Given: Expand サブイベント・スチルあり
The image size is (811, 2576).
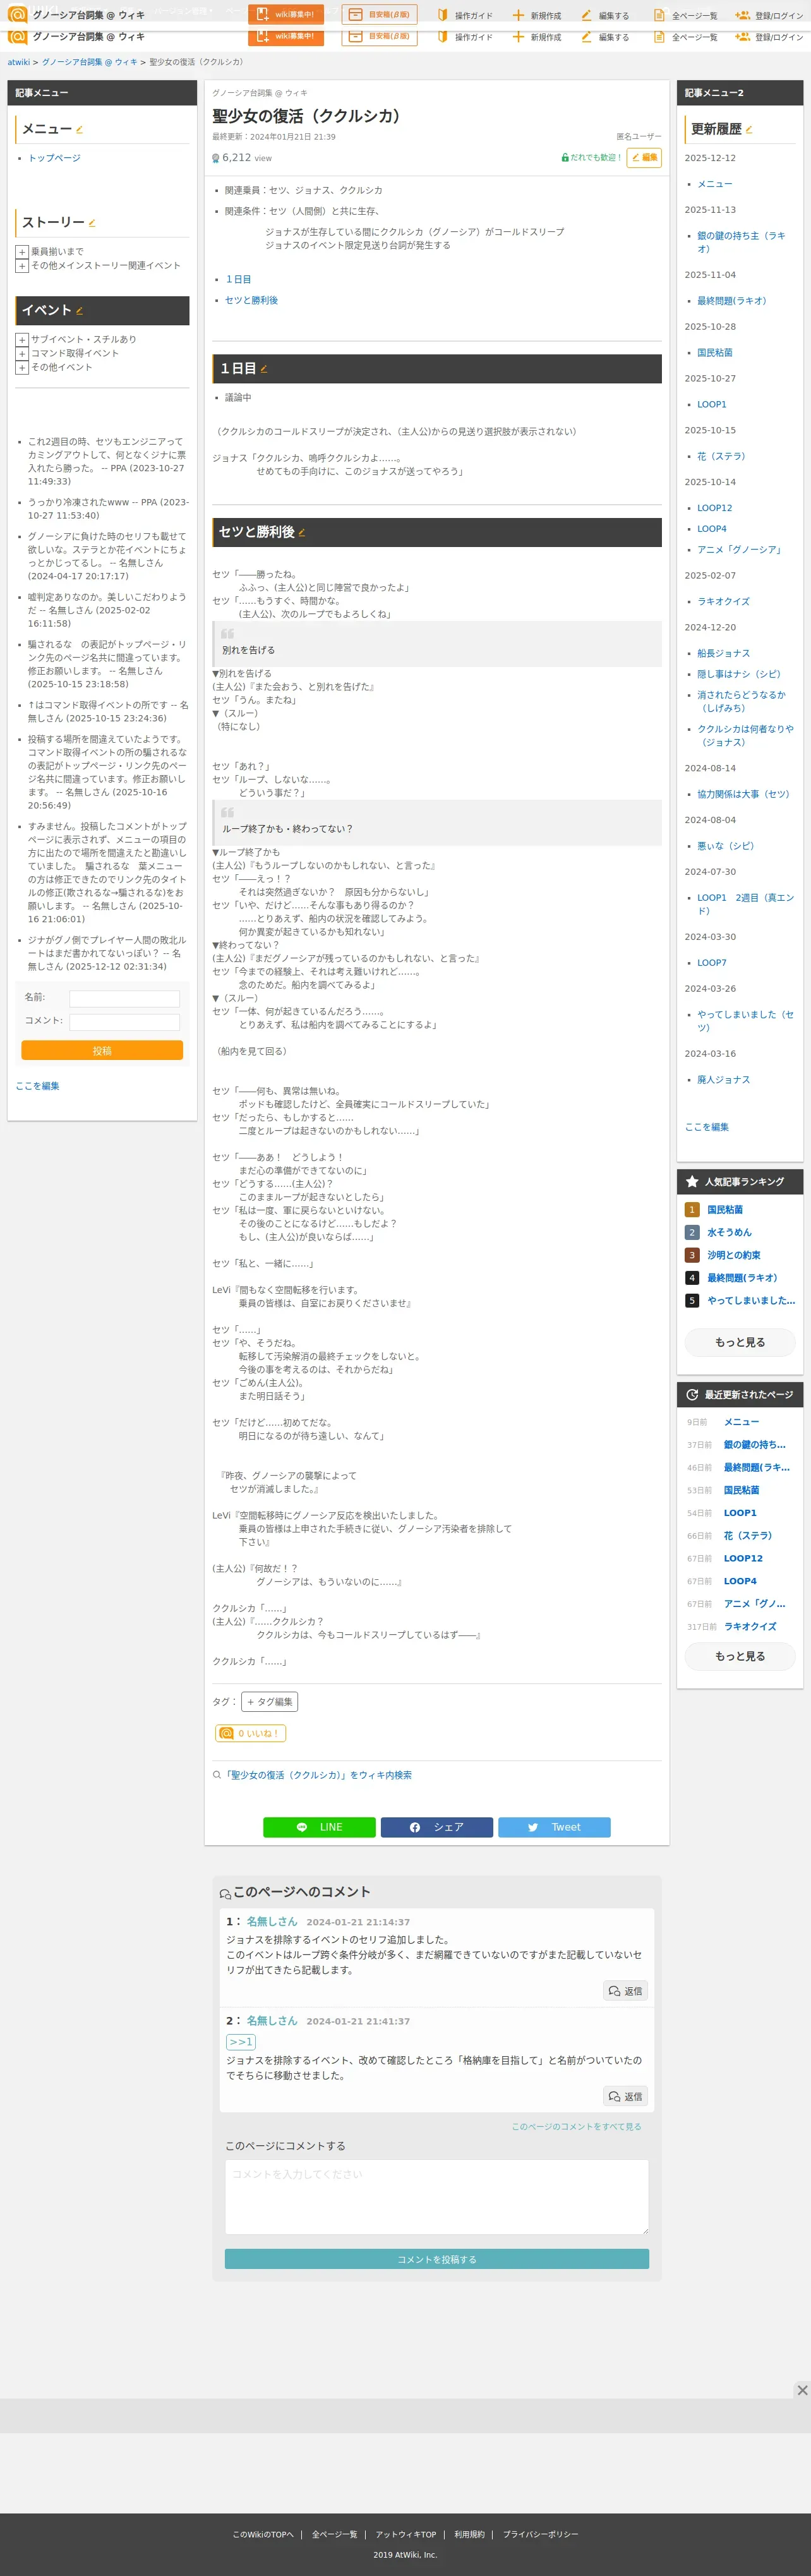Looking at the screenshot, I should [x=22, y=340].
